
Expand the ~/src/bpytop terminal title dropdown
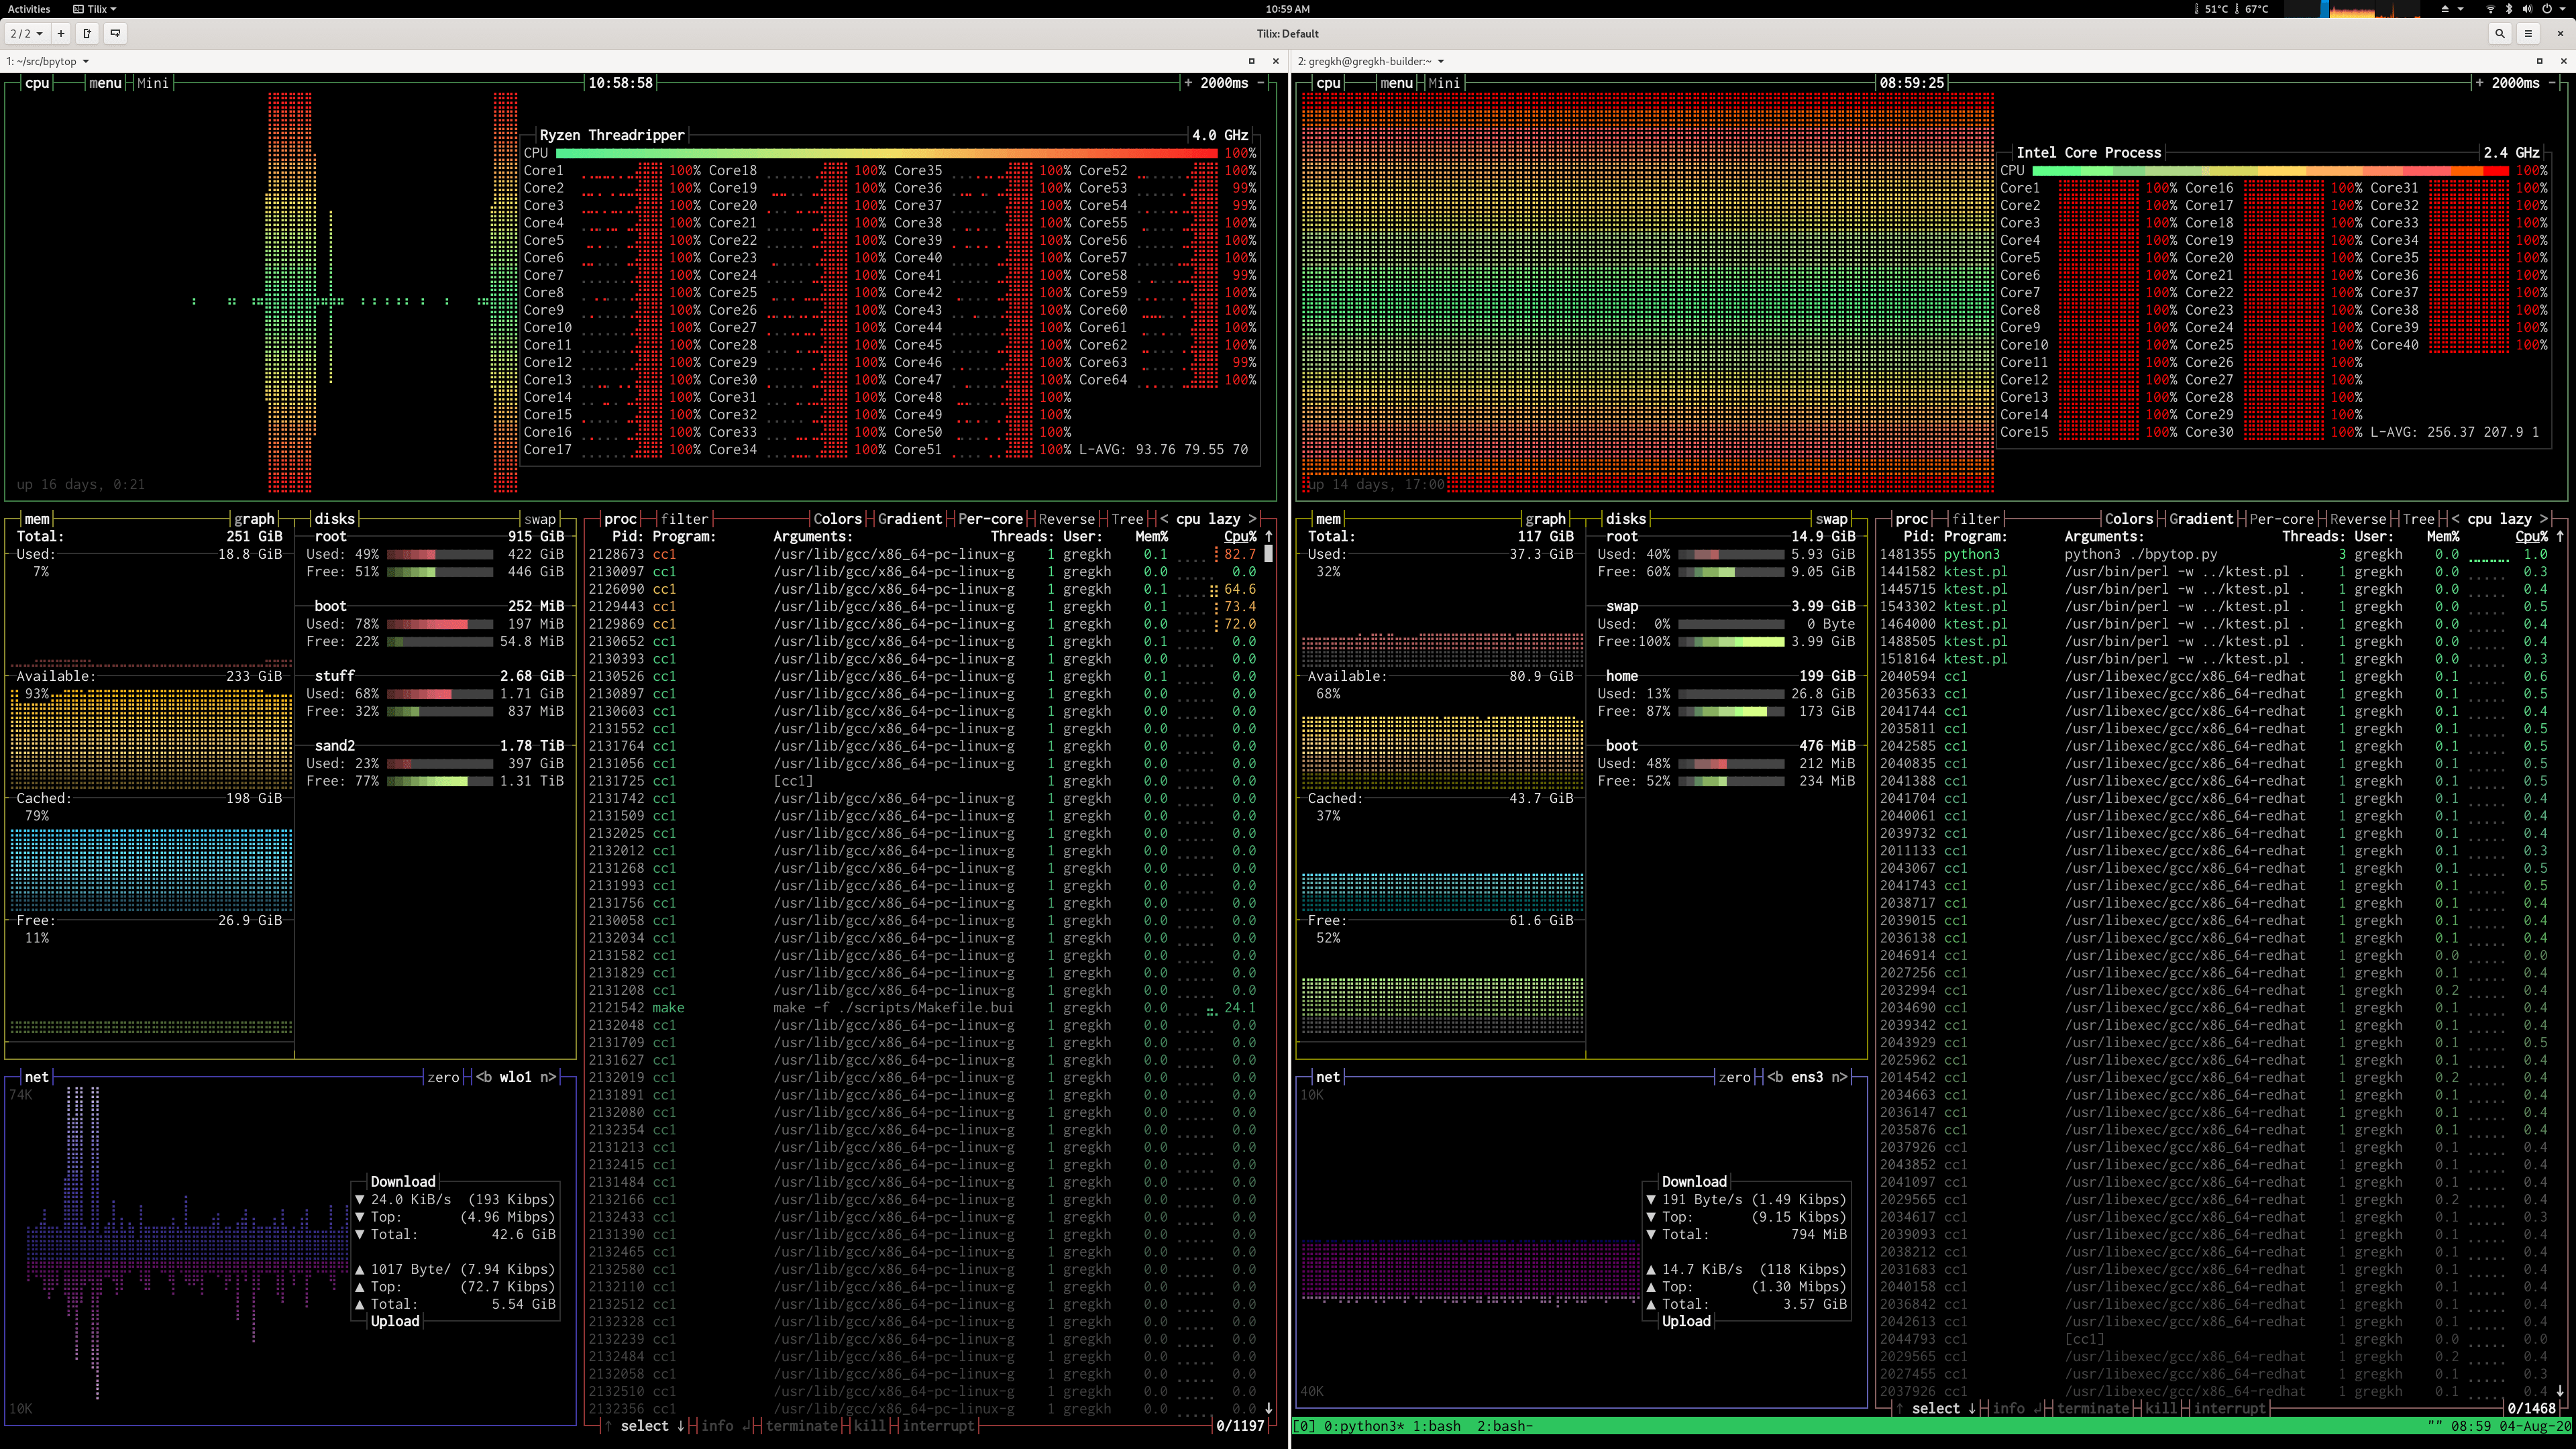pos(85,61)
